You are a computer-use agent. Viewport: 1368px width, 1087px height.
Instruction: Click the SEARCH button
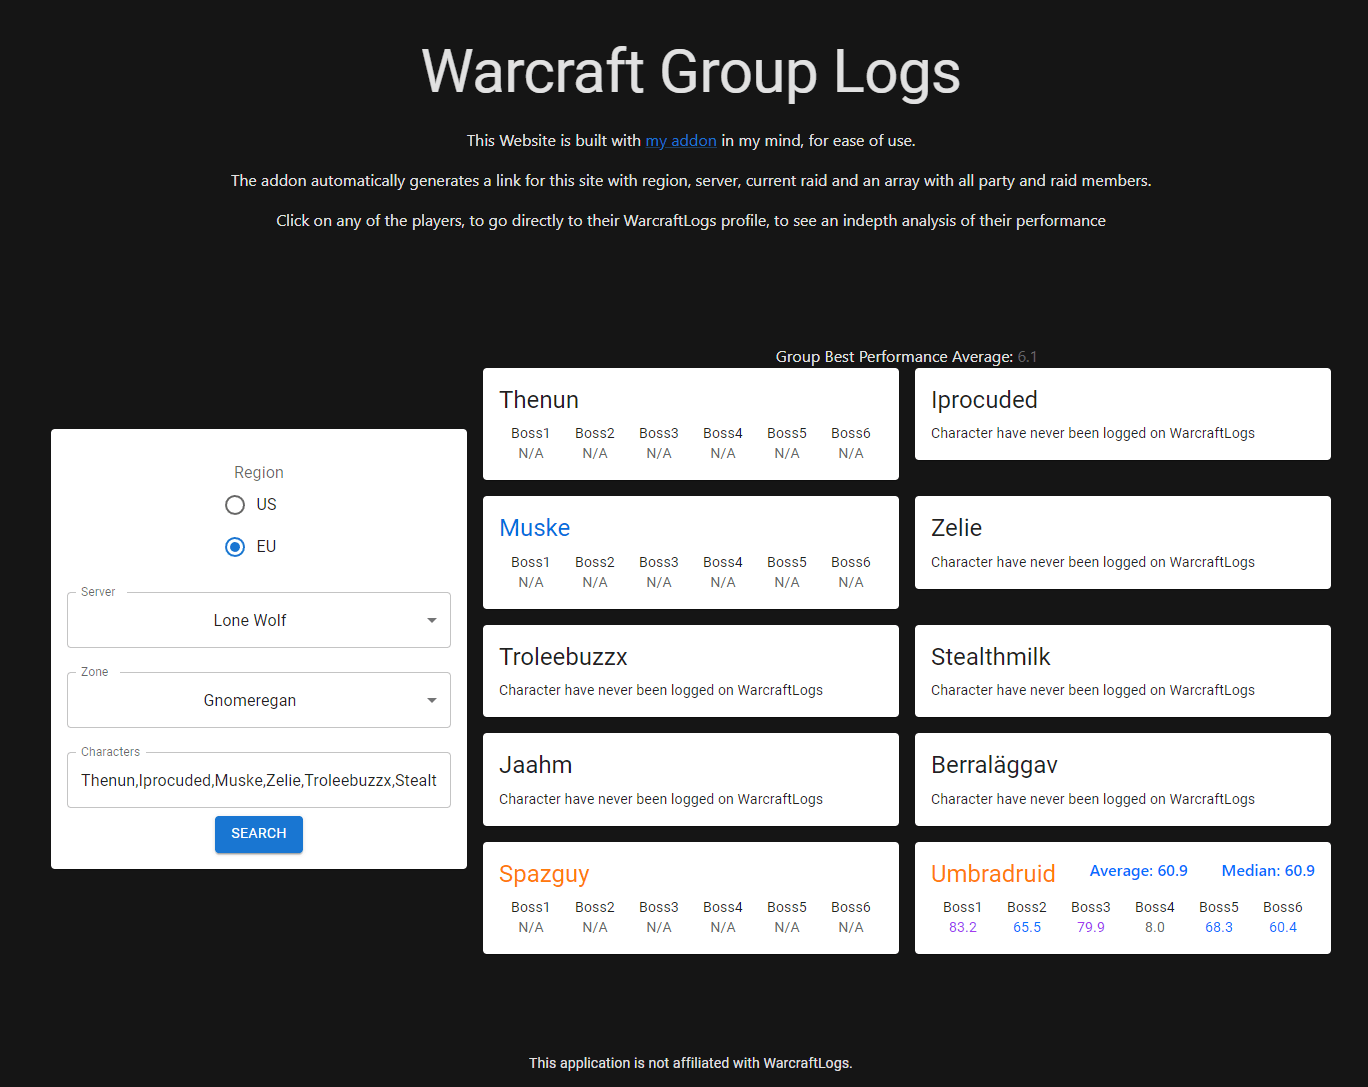tap(259, 834)
